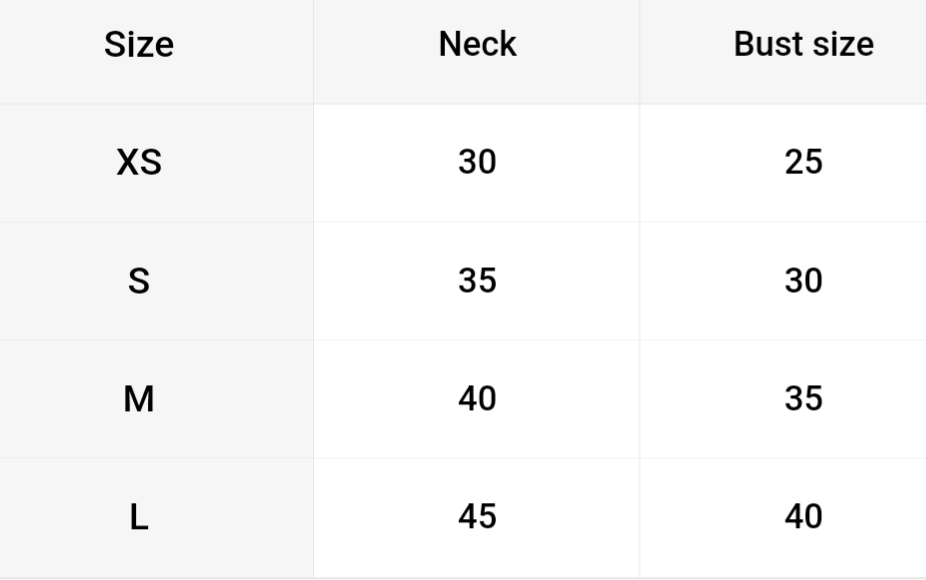This screenshot has width=926, height=580.
Task: Choose the 40 in the Bust size column
Action: coord(803,517)
